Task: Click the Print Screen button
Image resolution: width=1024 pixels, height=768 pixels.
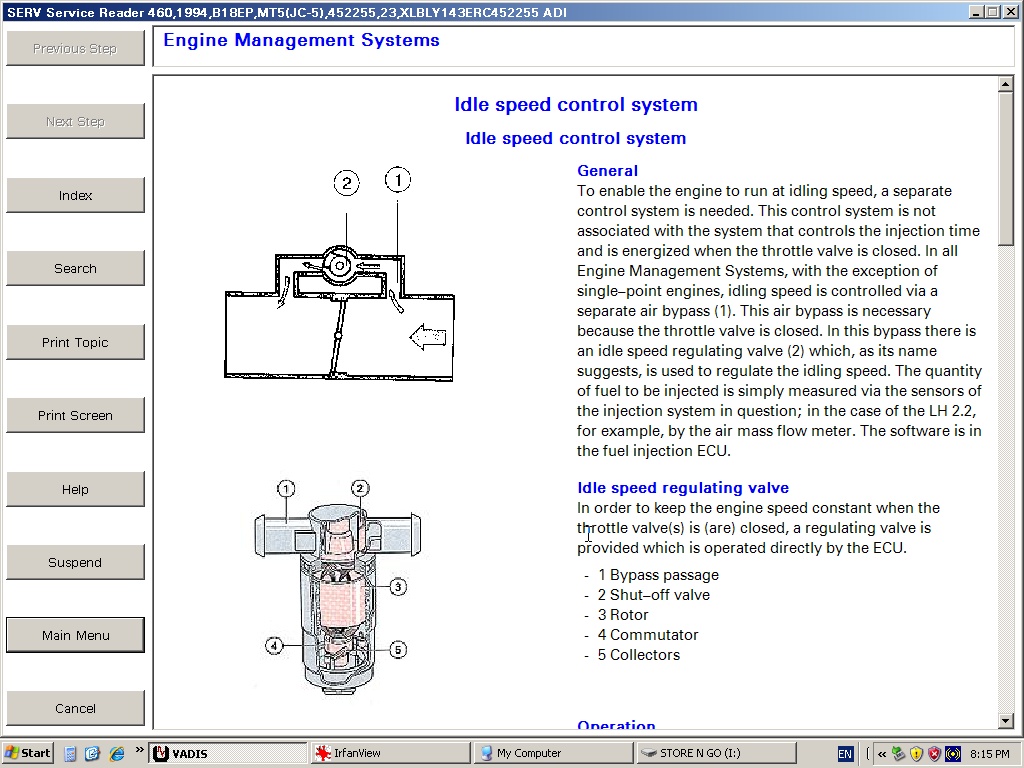Action: (x=75, y=415)
